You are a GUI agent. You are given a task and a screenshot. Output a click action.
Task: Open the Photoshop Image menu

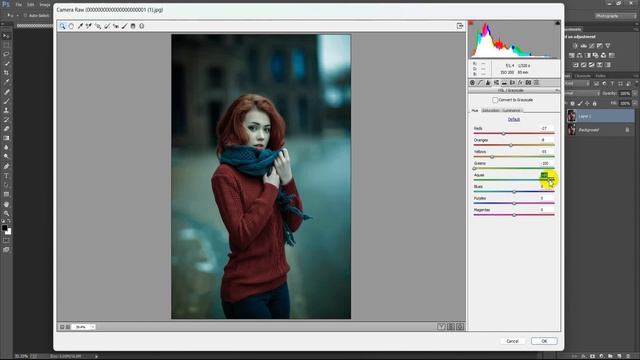pyautogui.click(x=45, y=4)
